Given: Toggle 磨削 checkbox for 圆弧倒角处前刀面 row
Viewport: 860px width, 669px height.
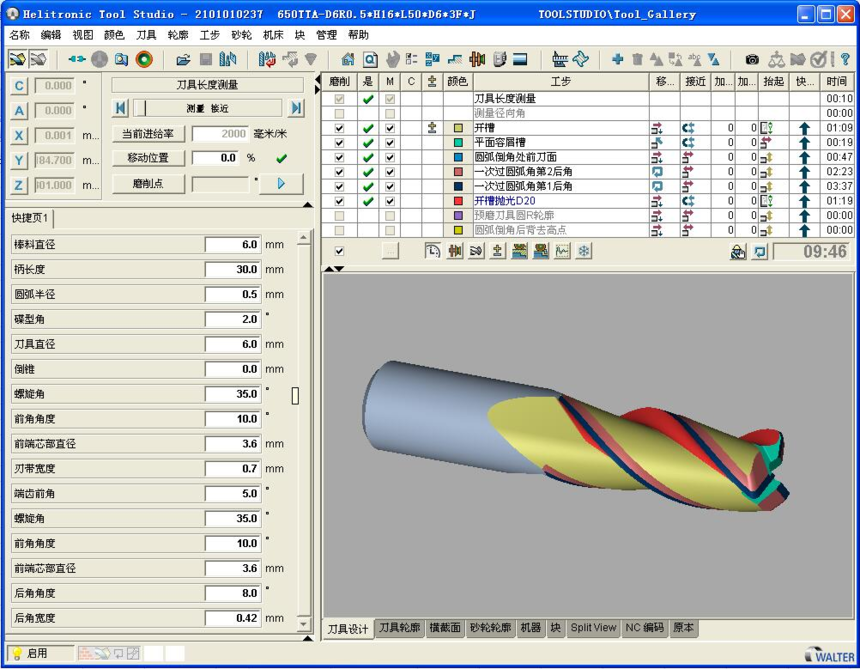Looking at the screenshot, I should (340, 157).
